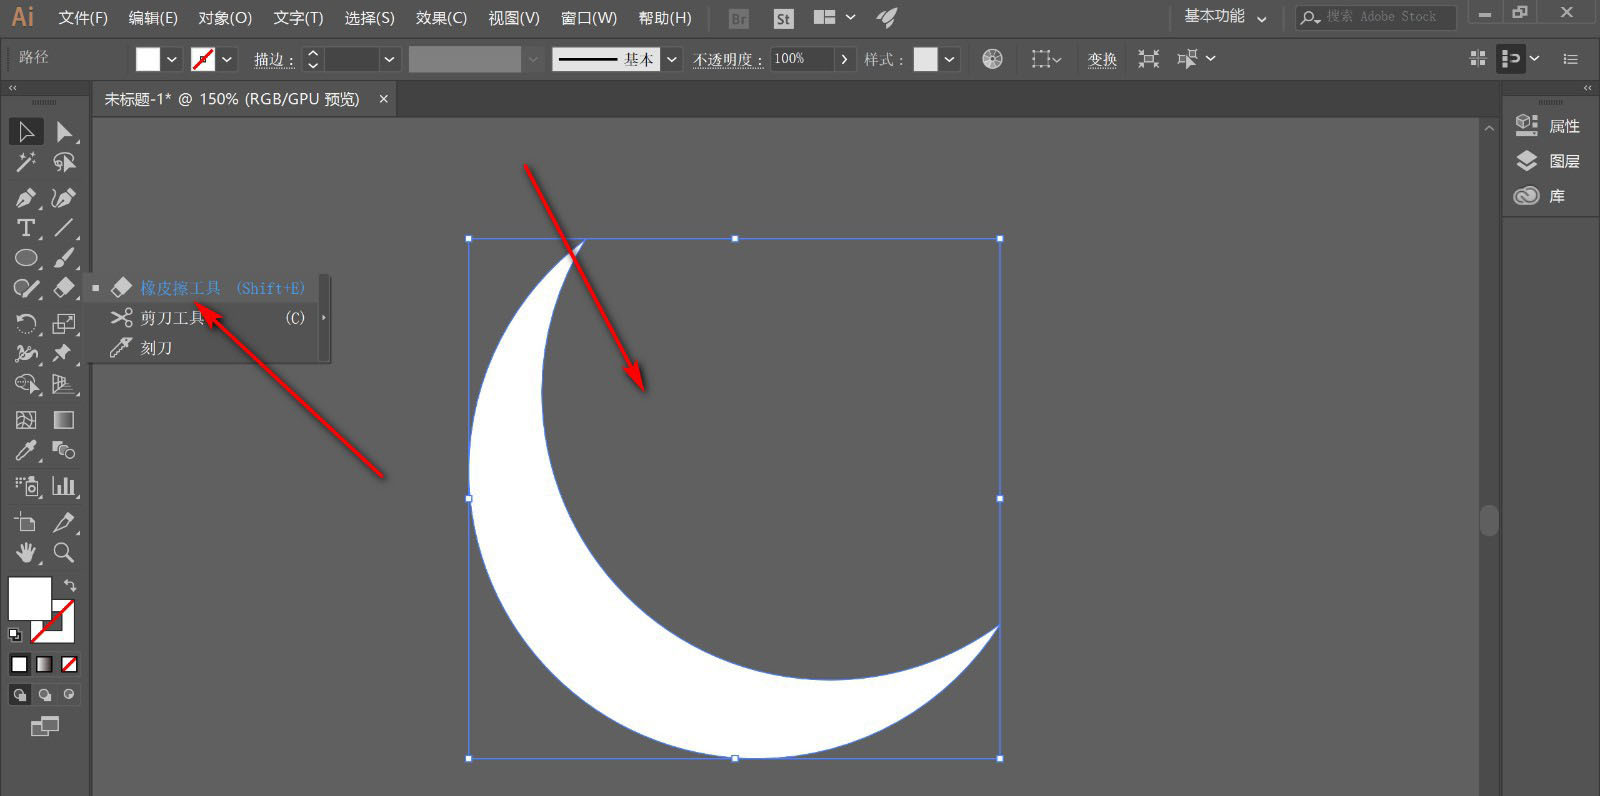Open the 样式 style dropdown arrow
The image size is (1600, 796).
point(949,59)
